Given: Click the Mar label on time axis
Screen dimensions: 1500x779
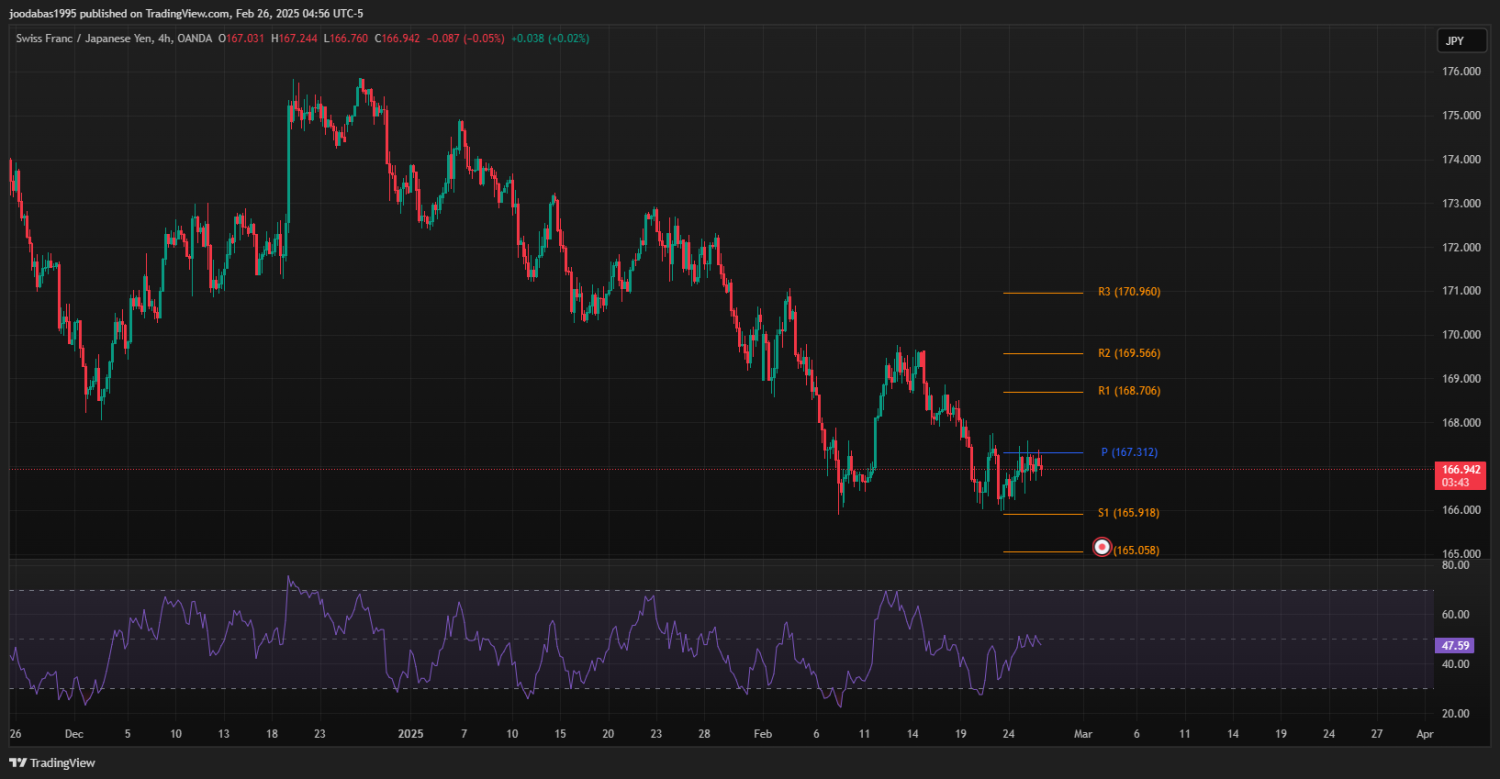Looking at the screenshot, I should pos(1082,734).
